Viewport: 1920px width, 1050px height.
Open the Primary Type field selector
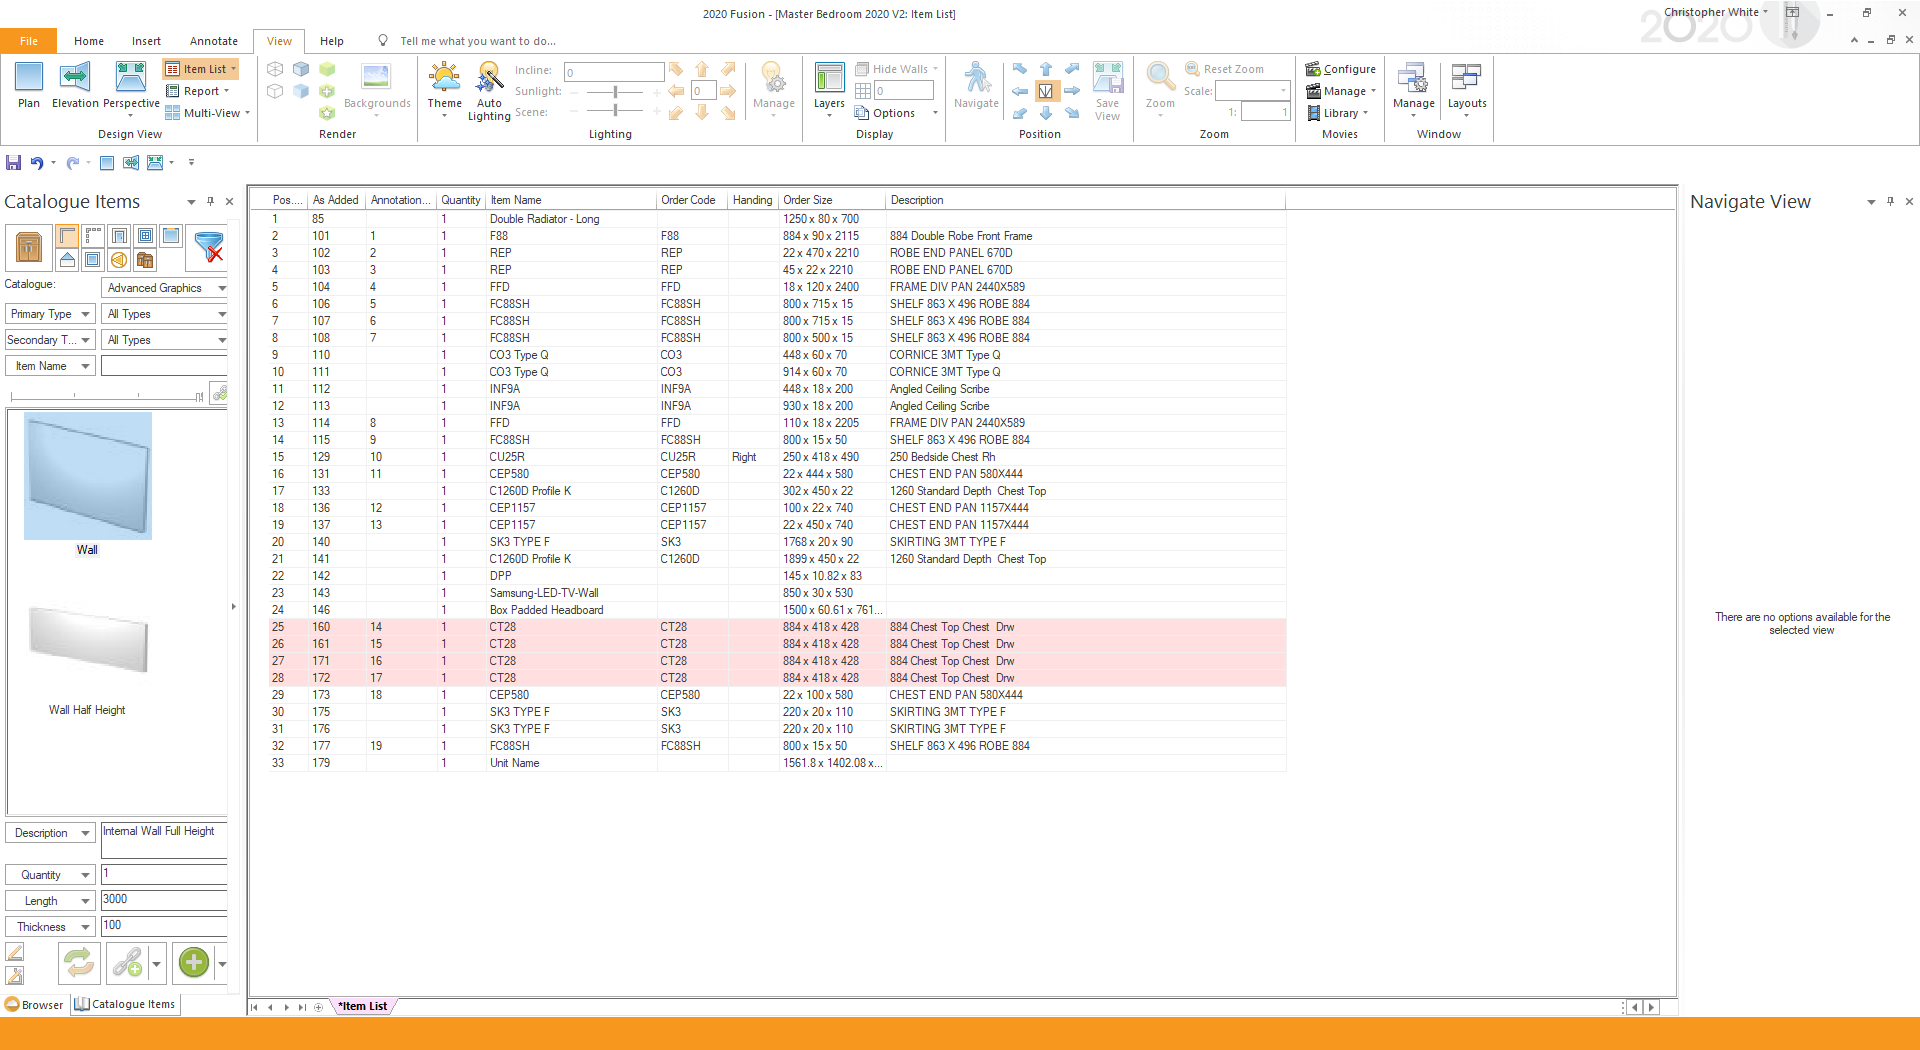point(50,314)
